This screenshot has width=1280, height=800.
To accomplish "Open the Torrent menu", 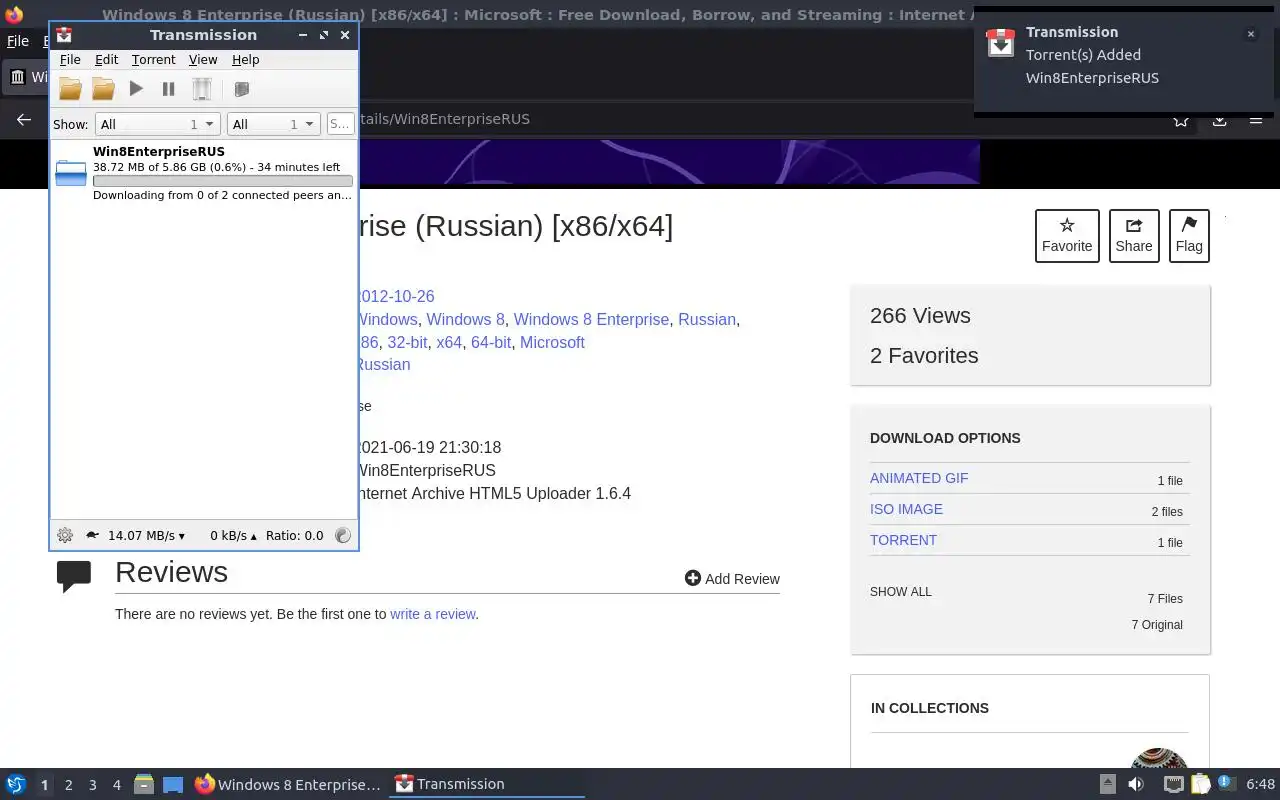I will (153, 60).
